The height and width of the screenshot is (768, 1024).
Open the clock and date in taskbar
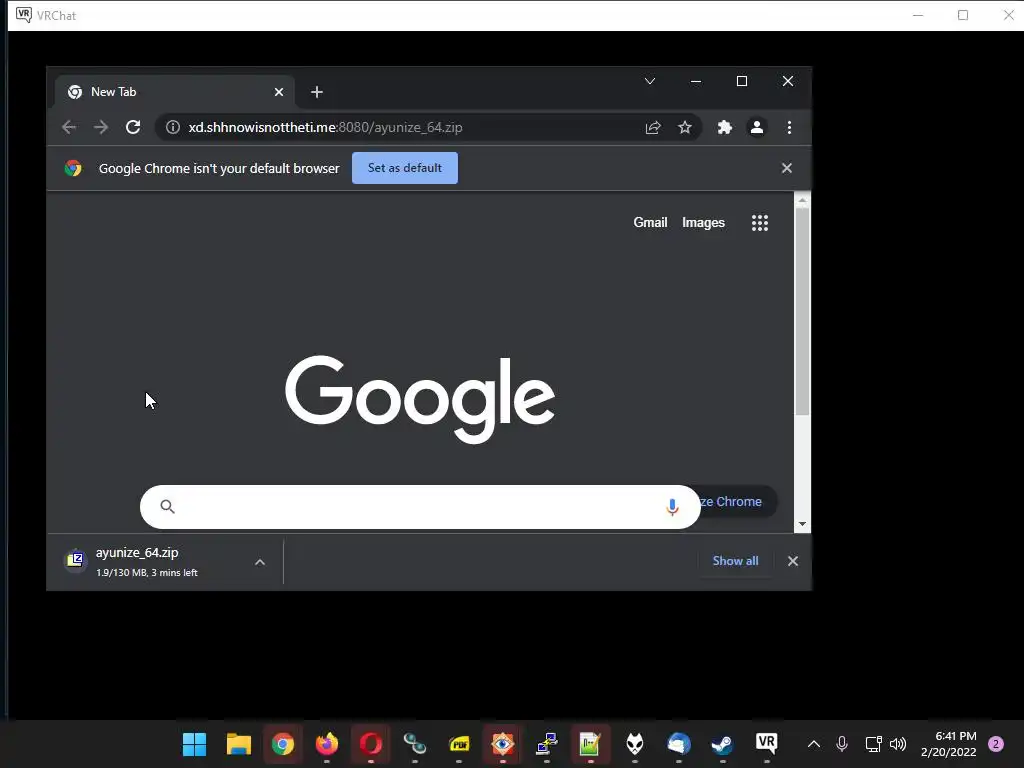coord(948,744)
